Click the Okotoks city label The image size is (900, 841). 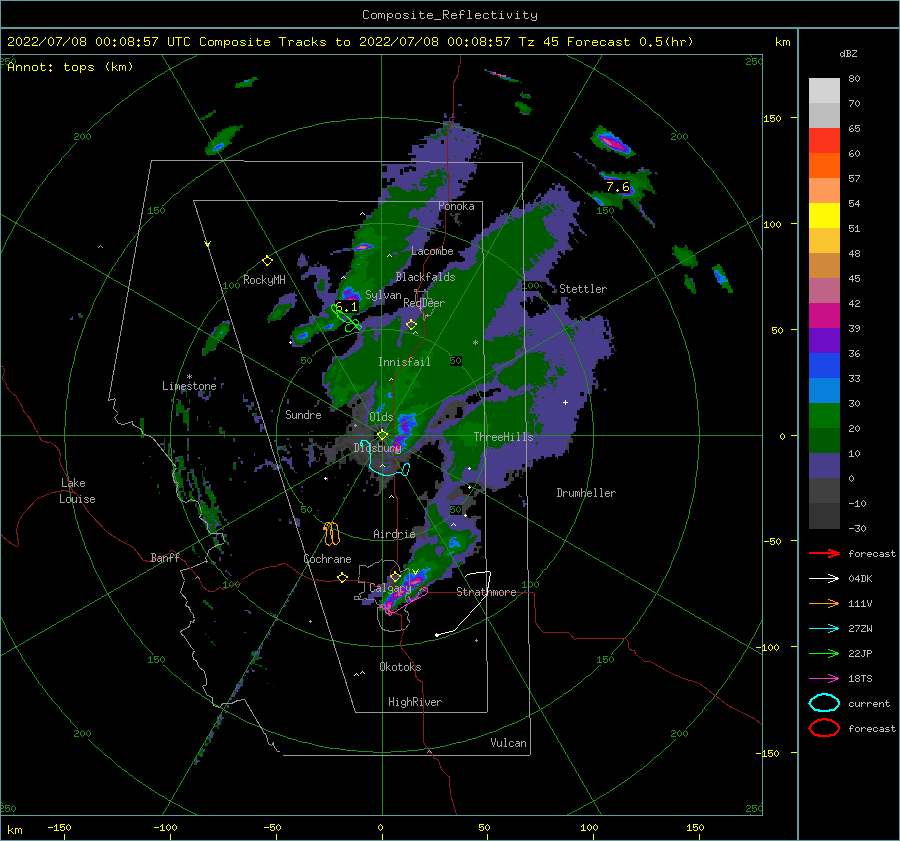(x=400, y=667)
